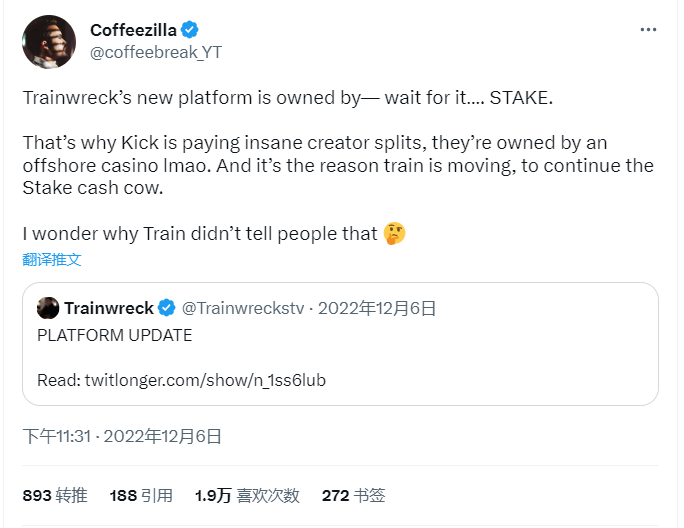View the 1.9万 喜欢次数 likes list
This screenshot has height=528, width=684.
click(247, 495)
